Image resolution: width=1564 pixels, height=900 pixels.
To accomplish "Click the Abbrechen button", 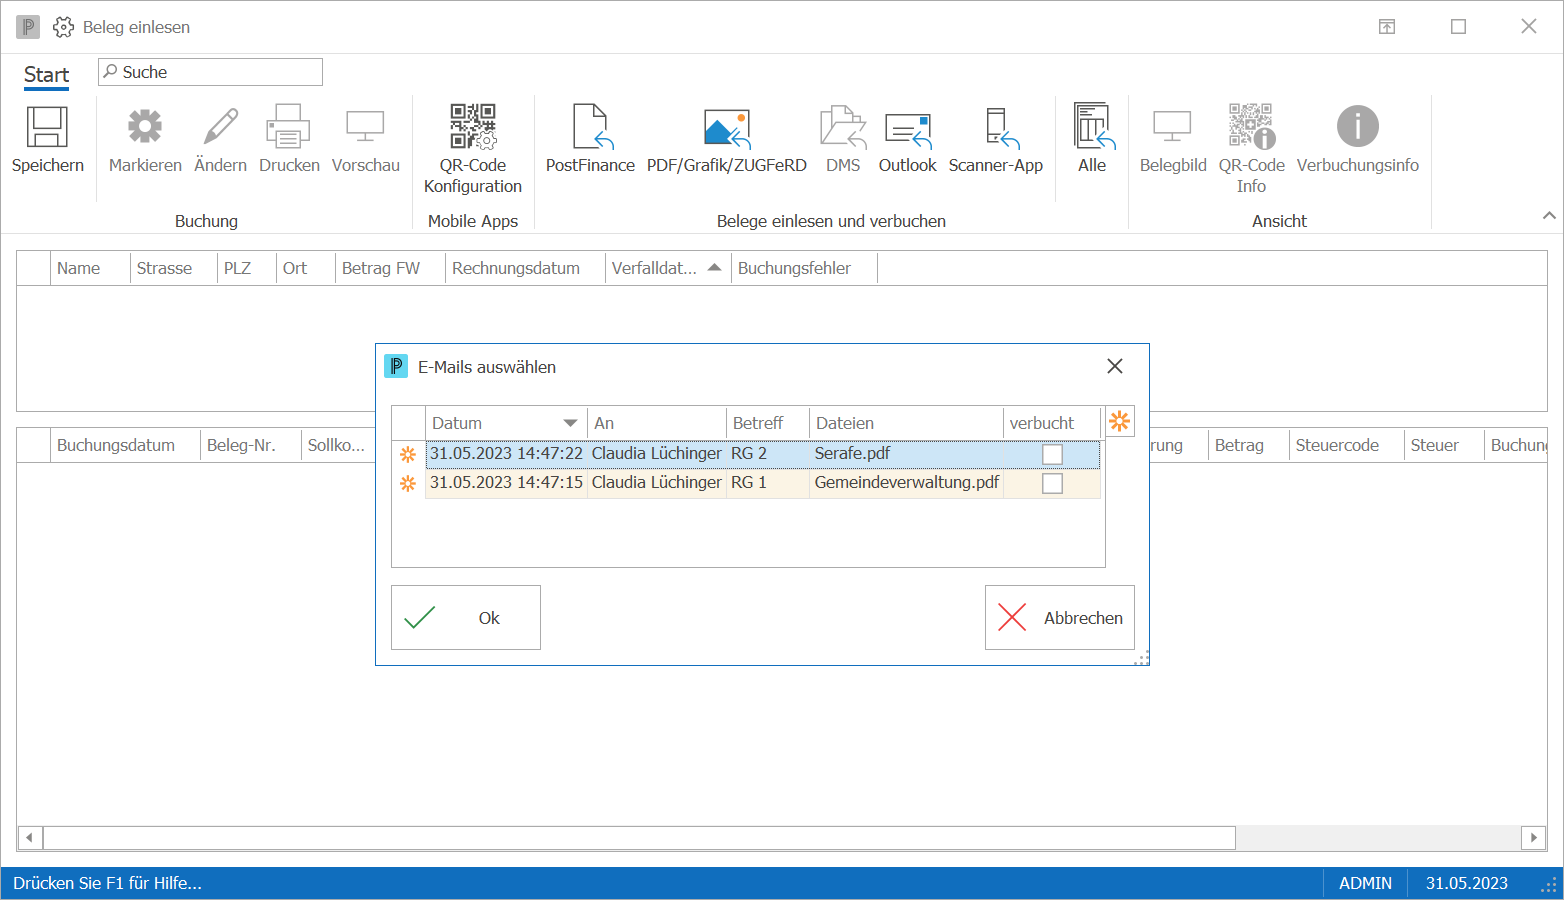I will 1060,618.
